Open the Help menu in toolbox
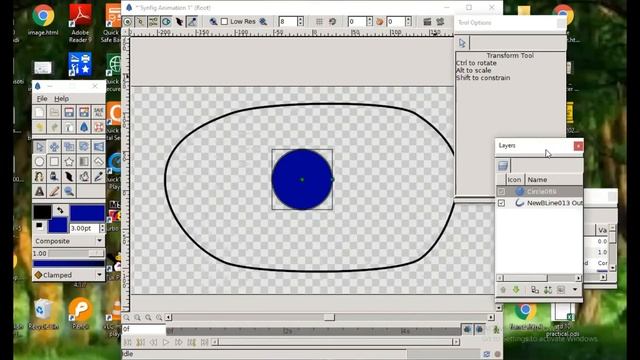This screenshot has height=360, width=640. 62,99
